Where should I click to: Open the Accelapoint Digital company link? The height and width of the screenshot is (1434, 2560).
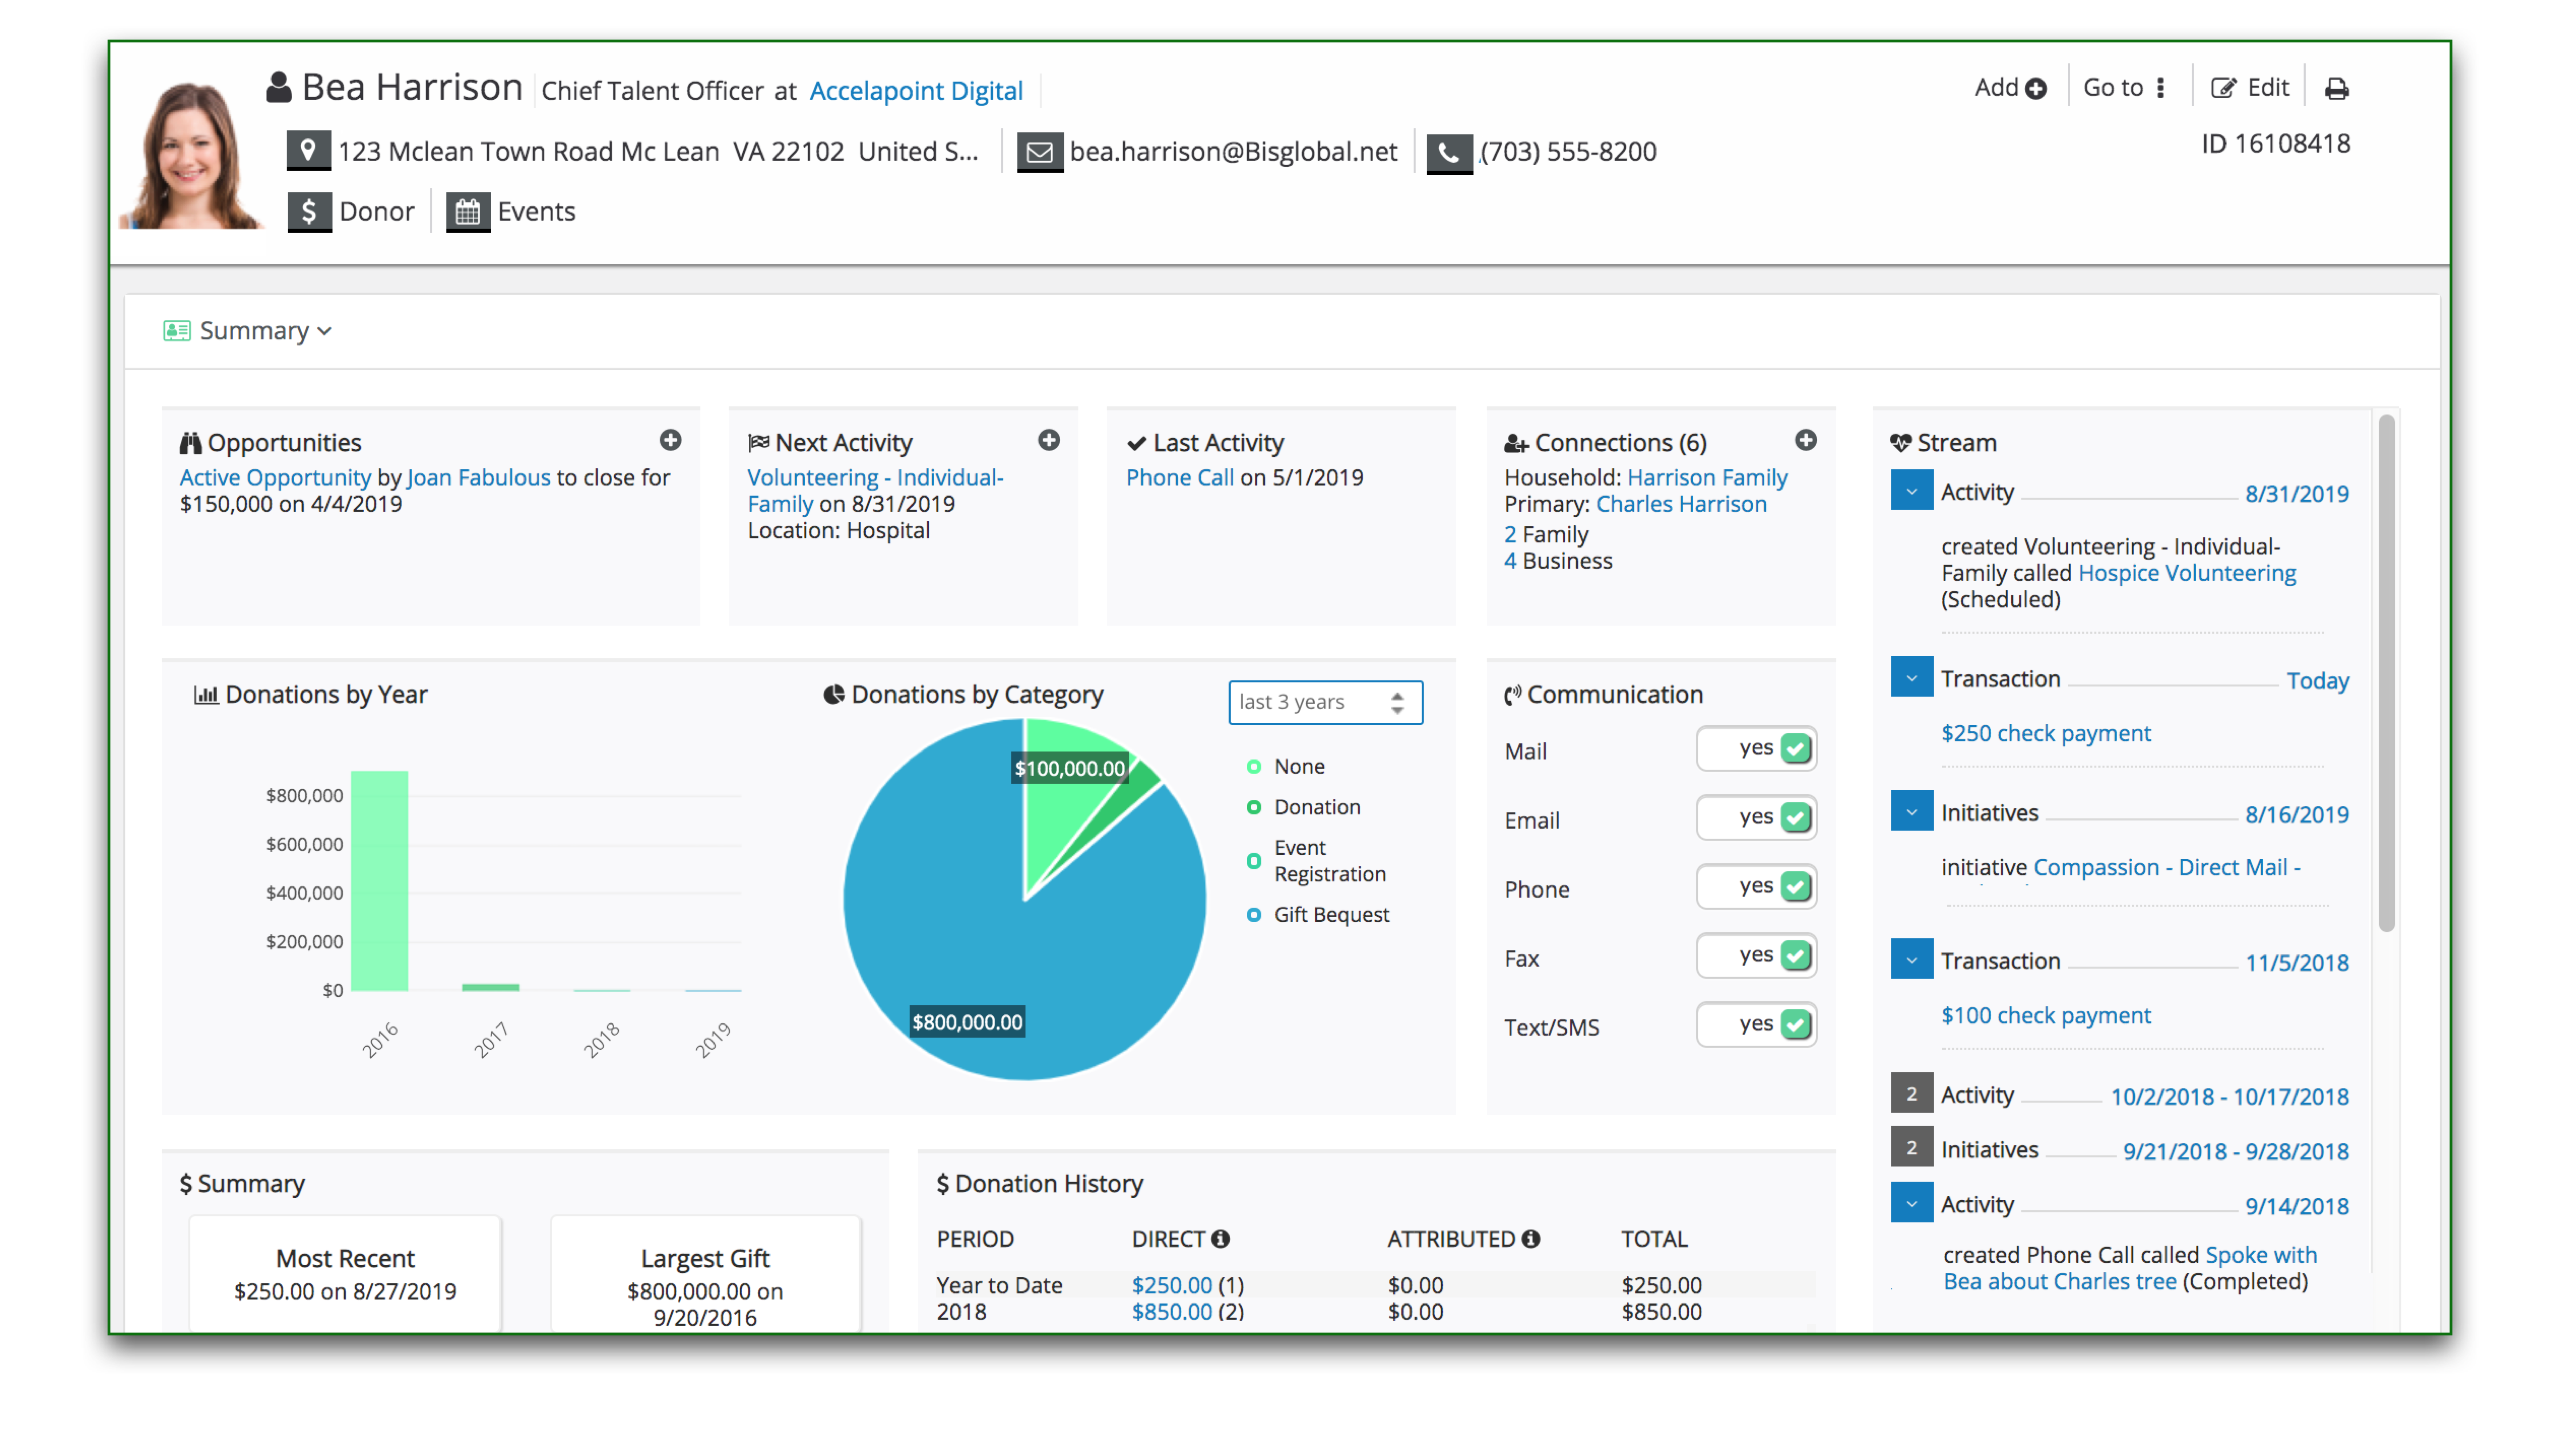click(916, 91)
